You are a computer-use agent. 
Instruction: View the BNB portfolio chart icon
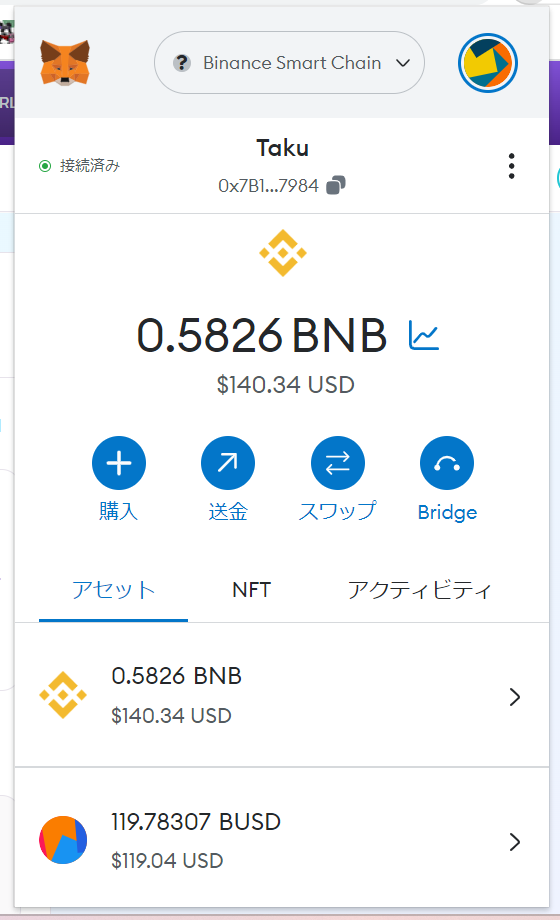[424, 336]
